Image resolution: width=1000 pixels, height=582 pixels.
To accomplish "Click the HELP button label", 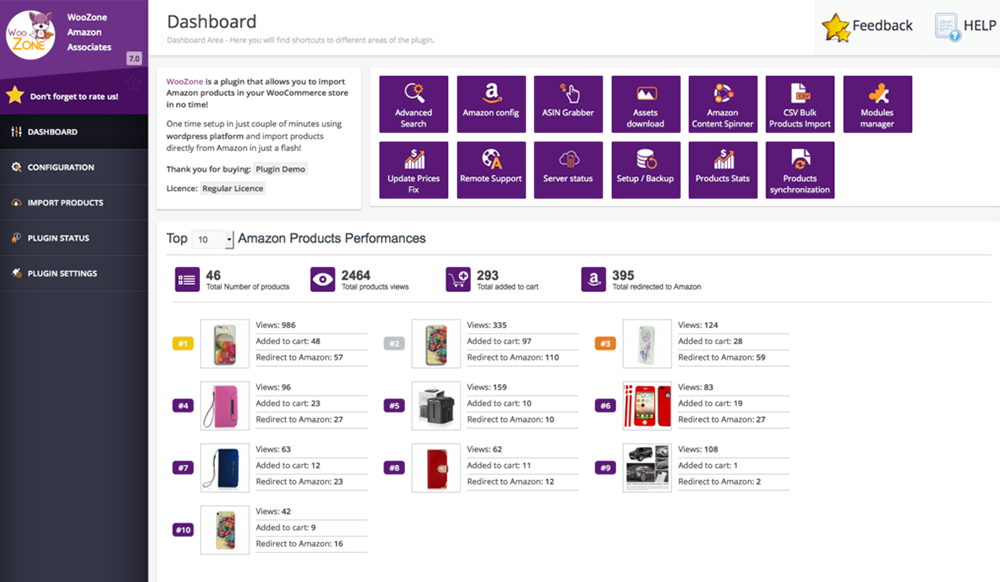I will pyautogui.click(x=980, y=25).
